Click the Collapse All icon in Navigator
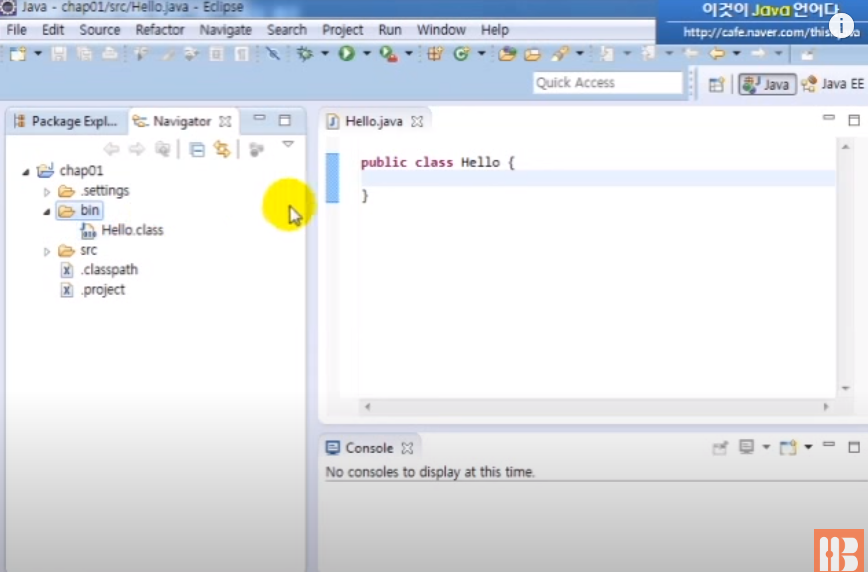The height and width of the screenshot is (572, 868). [197, 149]
